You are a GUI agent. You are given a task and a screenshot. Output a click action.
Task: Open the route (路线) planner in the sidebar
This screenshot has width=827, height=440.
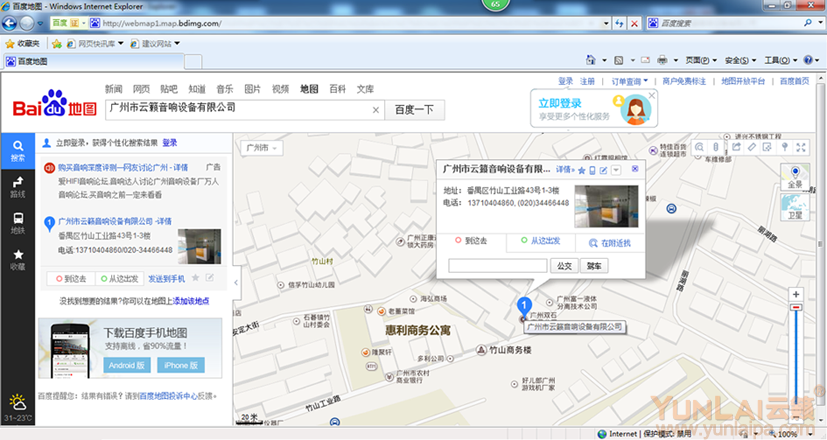click(17, 187)
